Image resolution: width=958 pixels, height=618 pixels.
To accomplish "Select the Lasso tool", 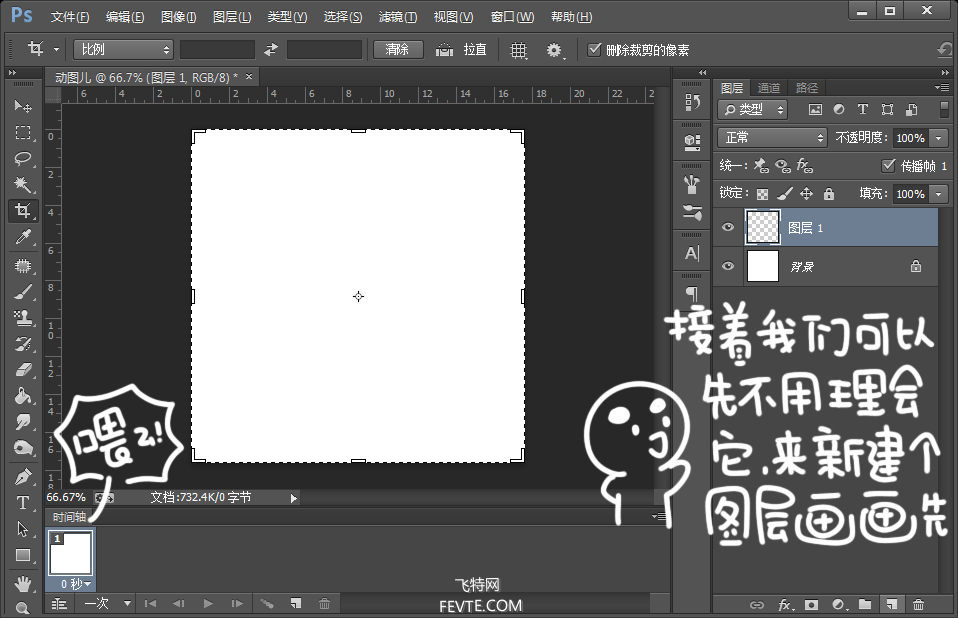I will (22, 159).
